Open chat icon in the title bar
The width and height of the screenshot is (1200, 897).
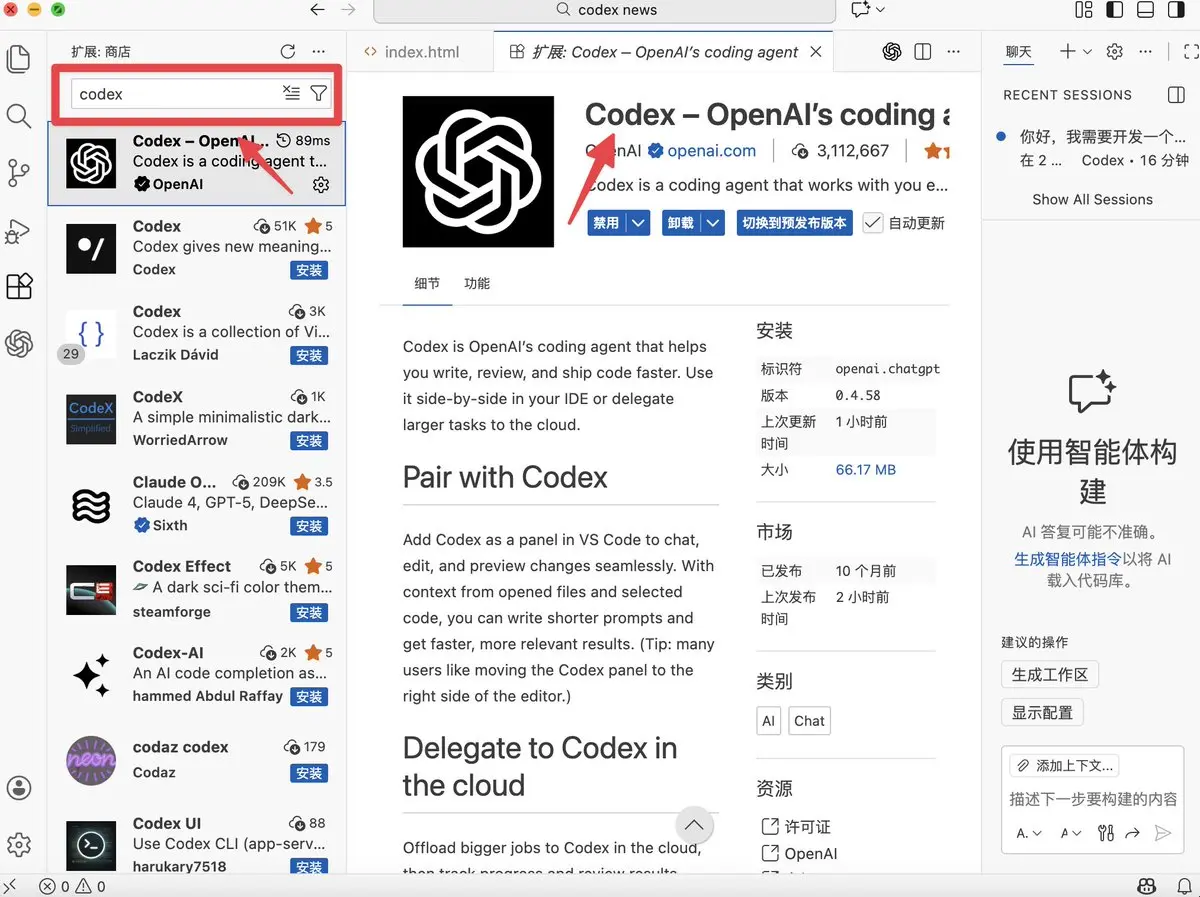pyautogui.click(x=860, y=9)
